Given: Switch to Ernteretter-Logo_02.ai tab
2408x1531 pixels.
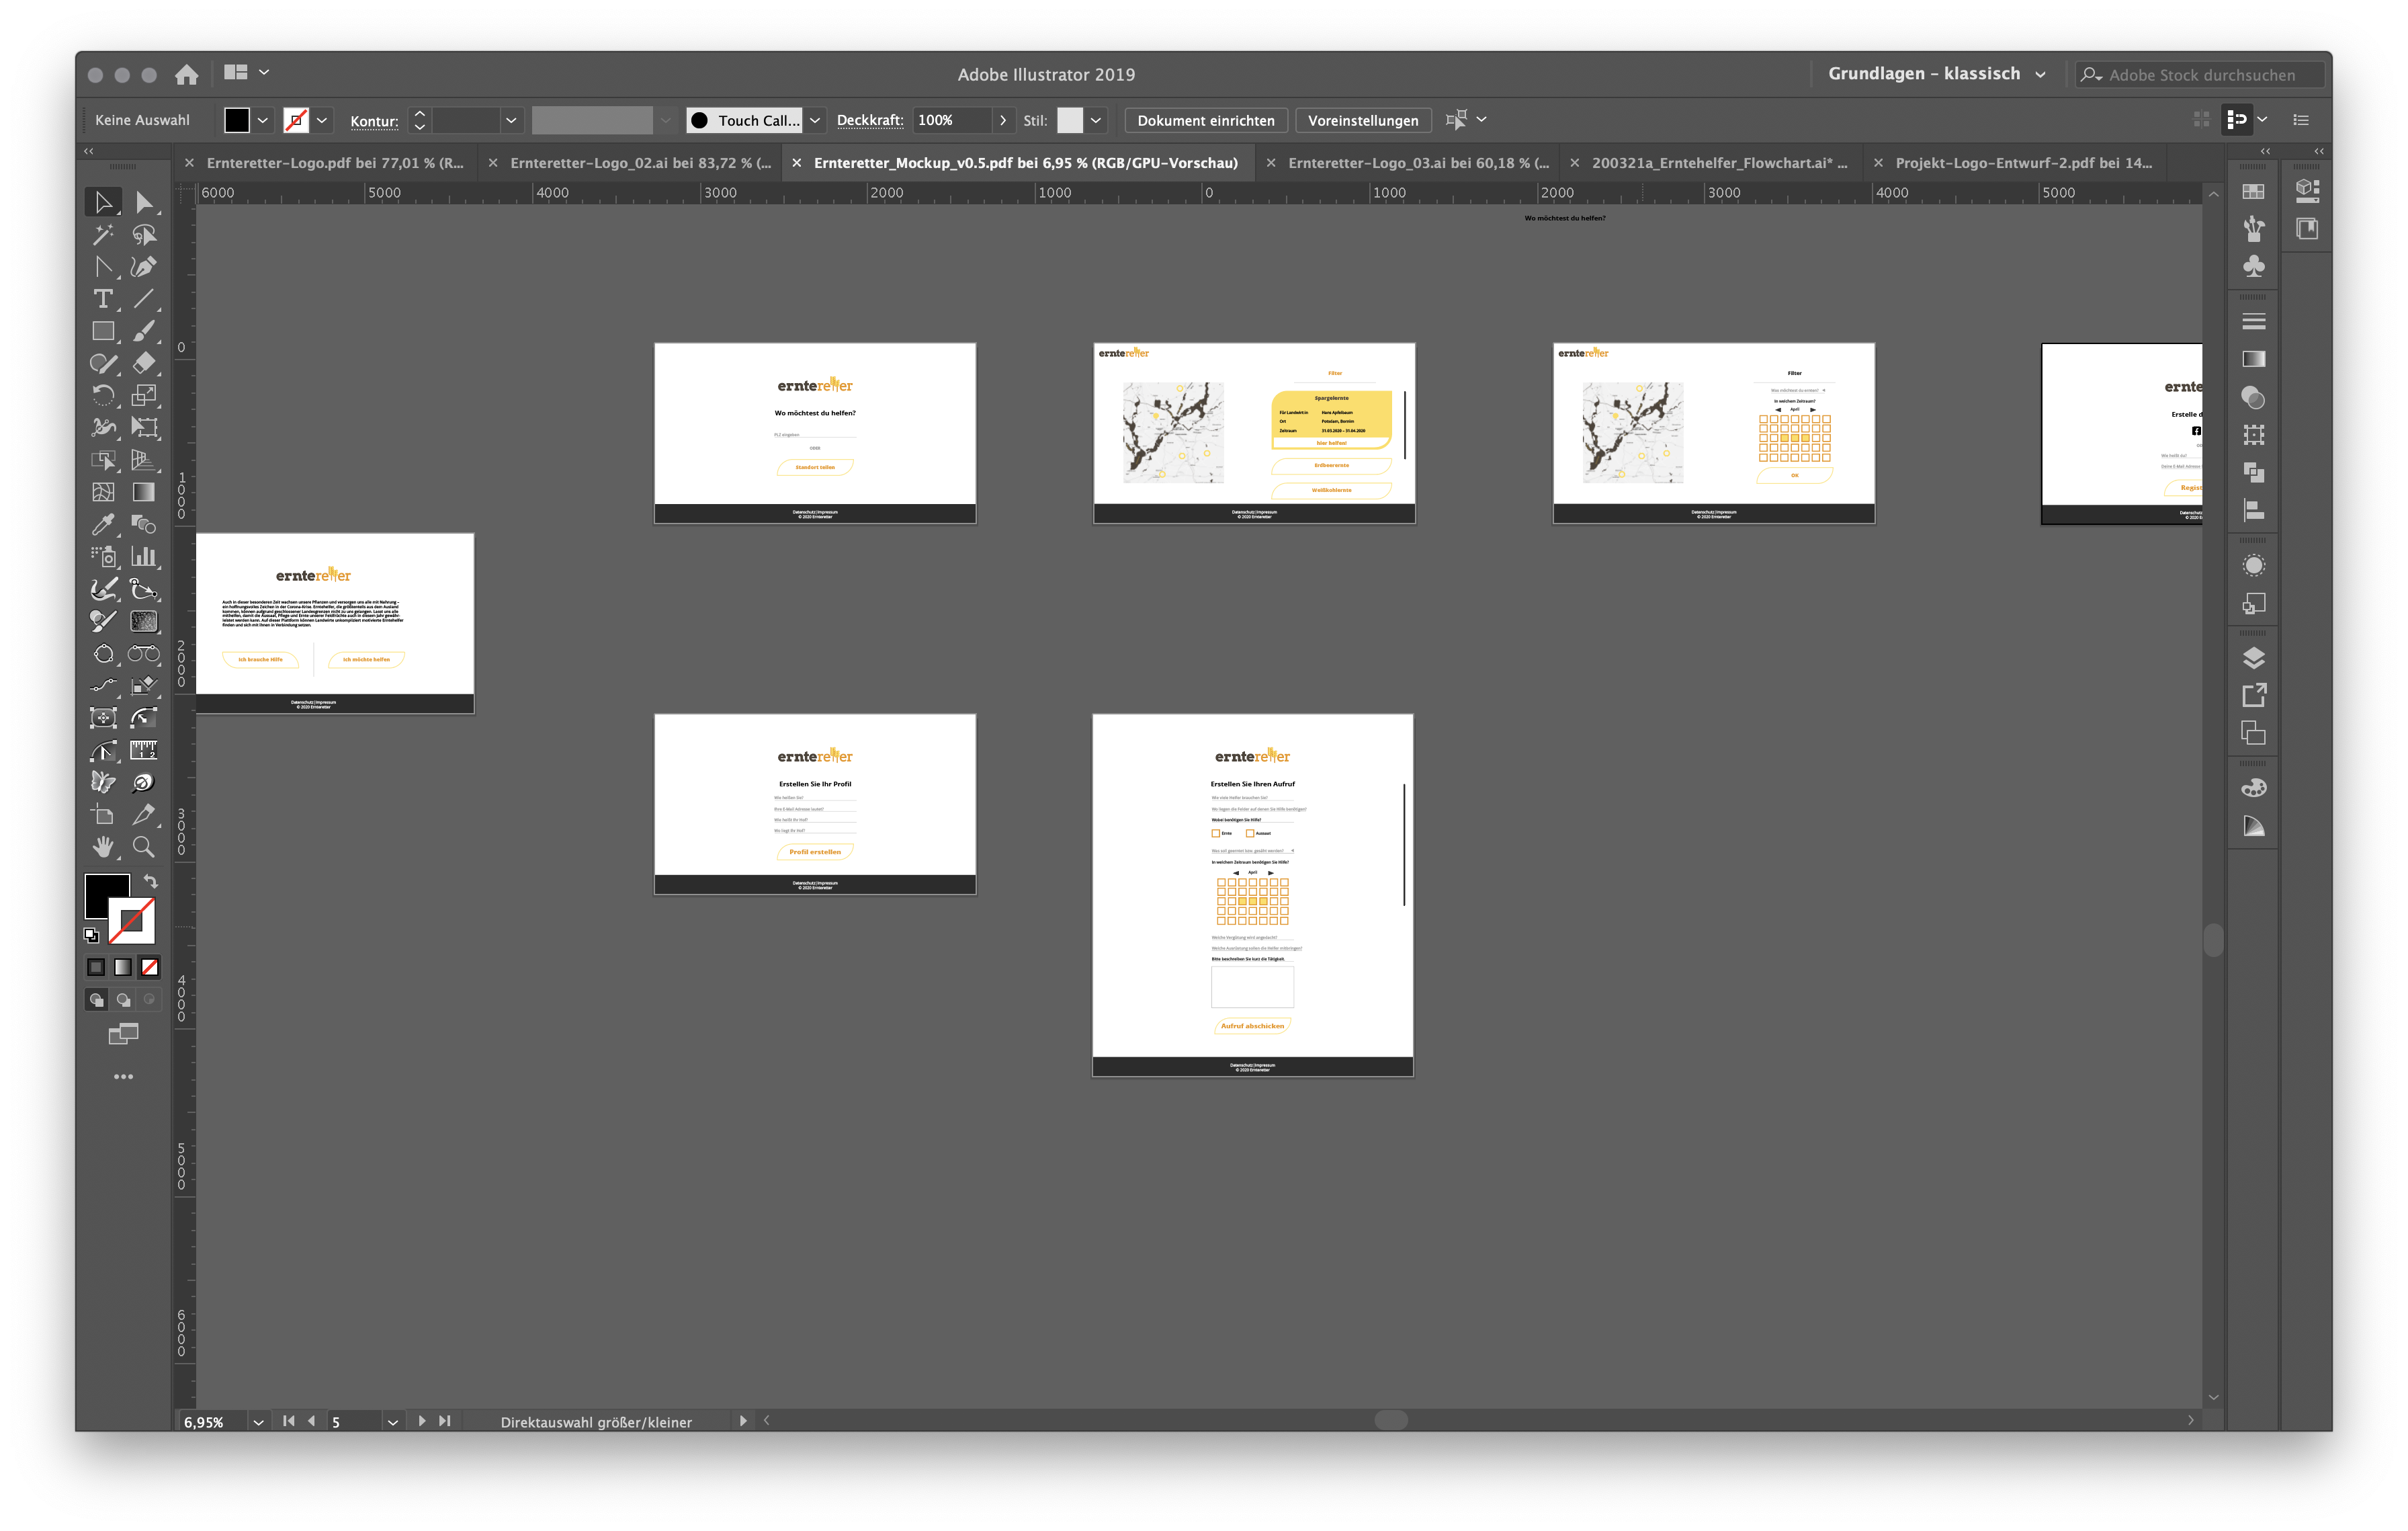Looking at the screenshot, I should click(639, 163).
